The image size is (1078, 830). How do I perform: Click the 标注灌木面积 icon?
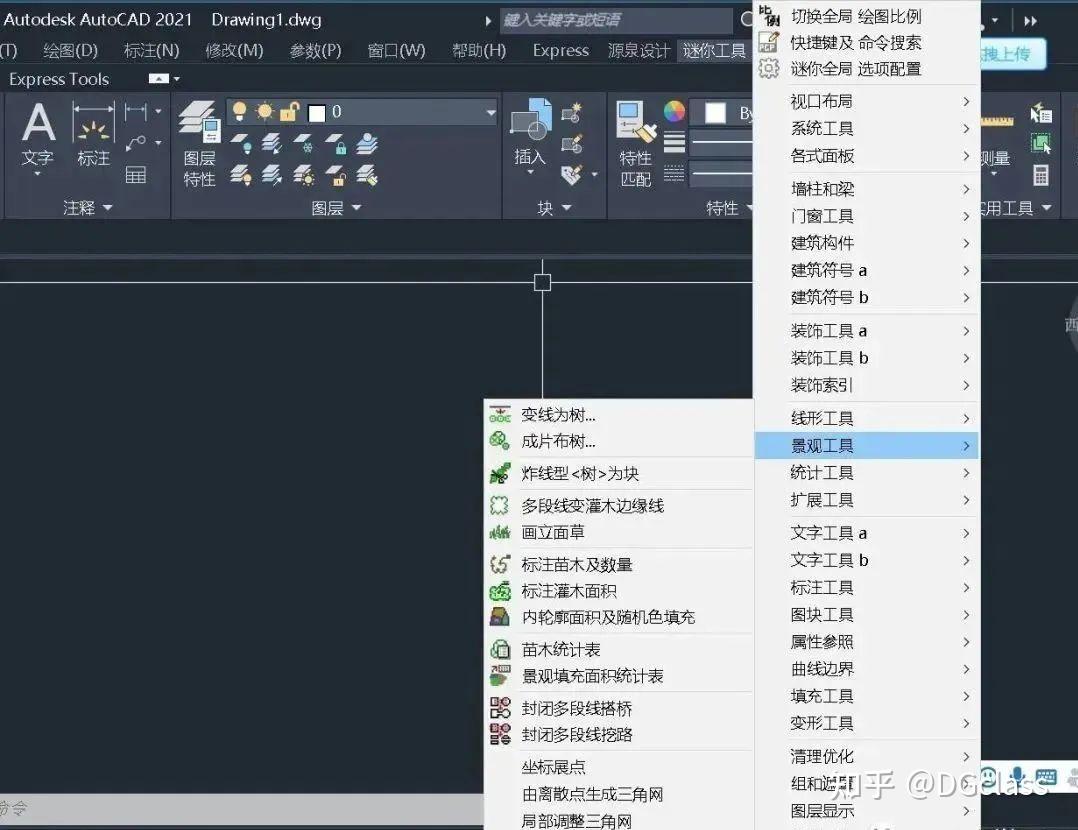[500, 591]
